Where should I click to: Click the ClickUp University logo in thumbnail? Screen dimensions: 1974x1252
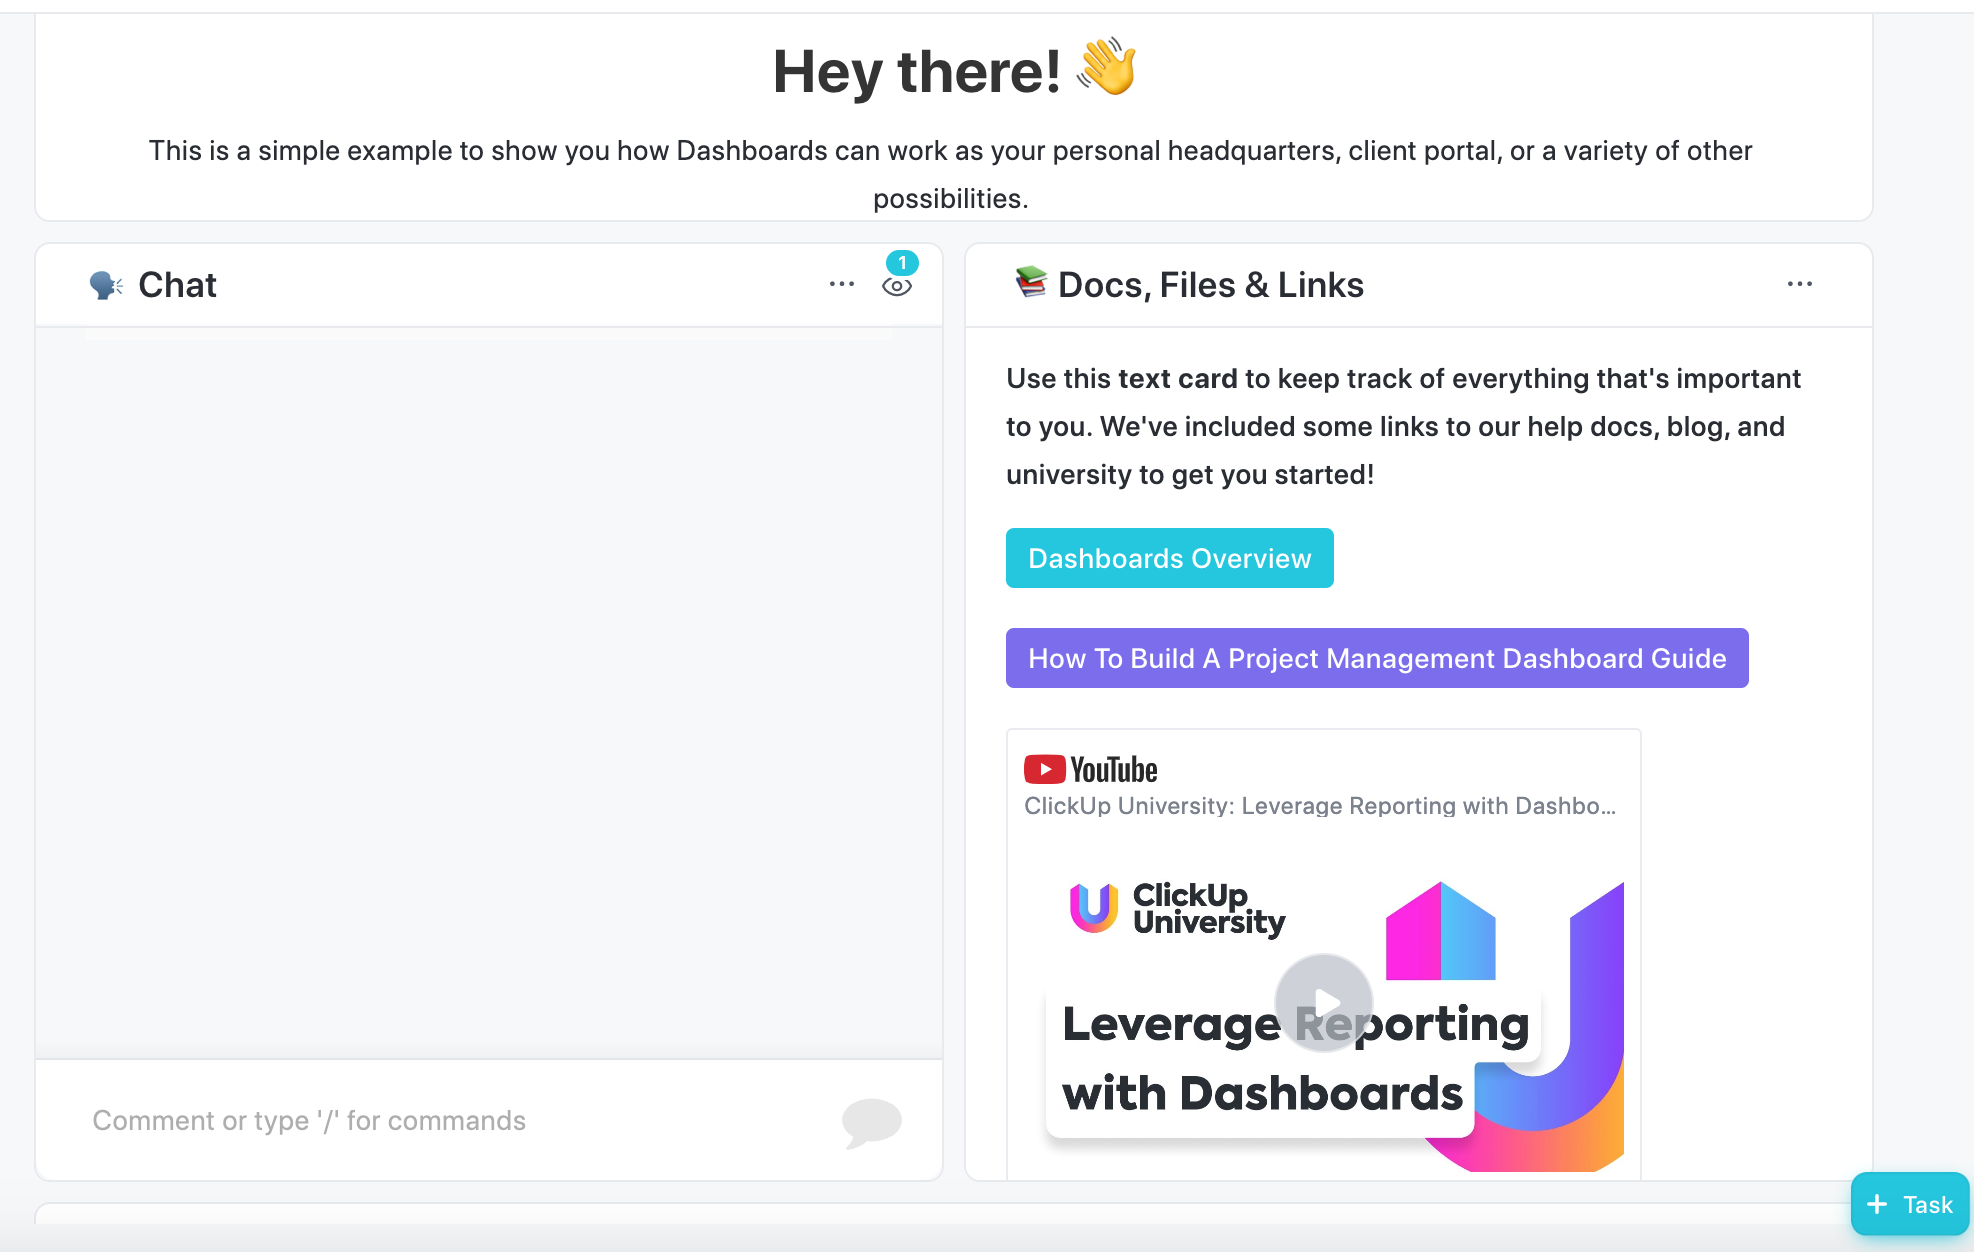(x=1177, y=908)
